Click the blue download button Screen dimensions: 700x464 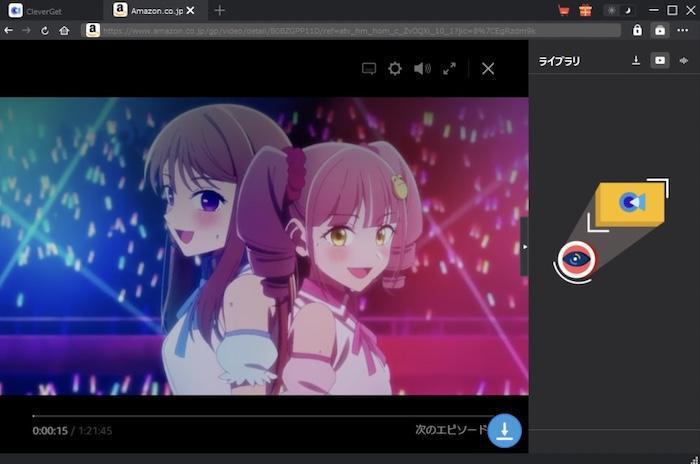[504, 431]
